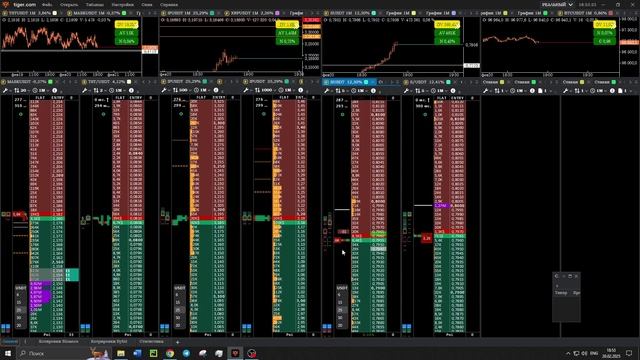Open the Открыть menu
The image size is (640, 360).
pos(69,4)
